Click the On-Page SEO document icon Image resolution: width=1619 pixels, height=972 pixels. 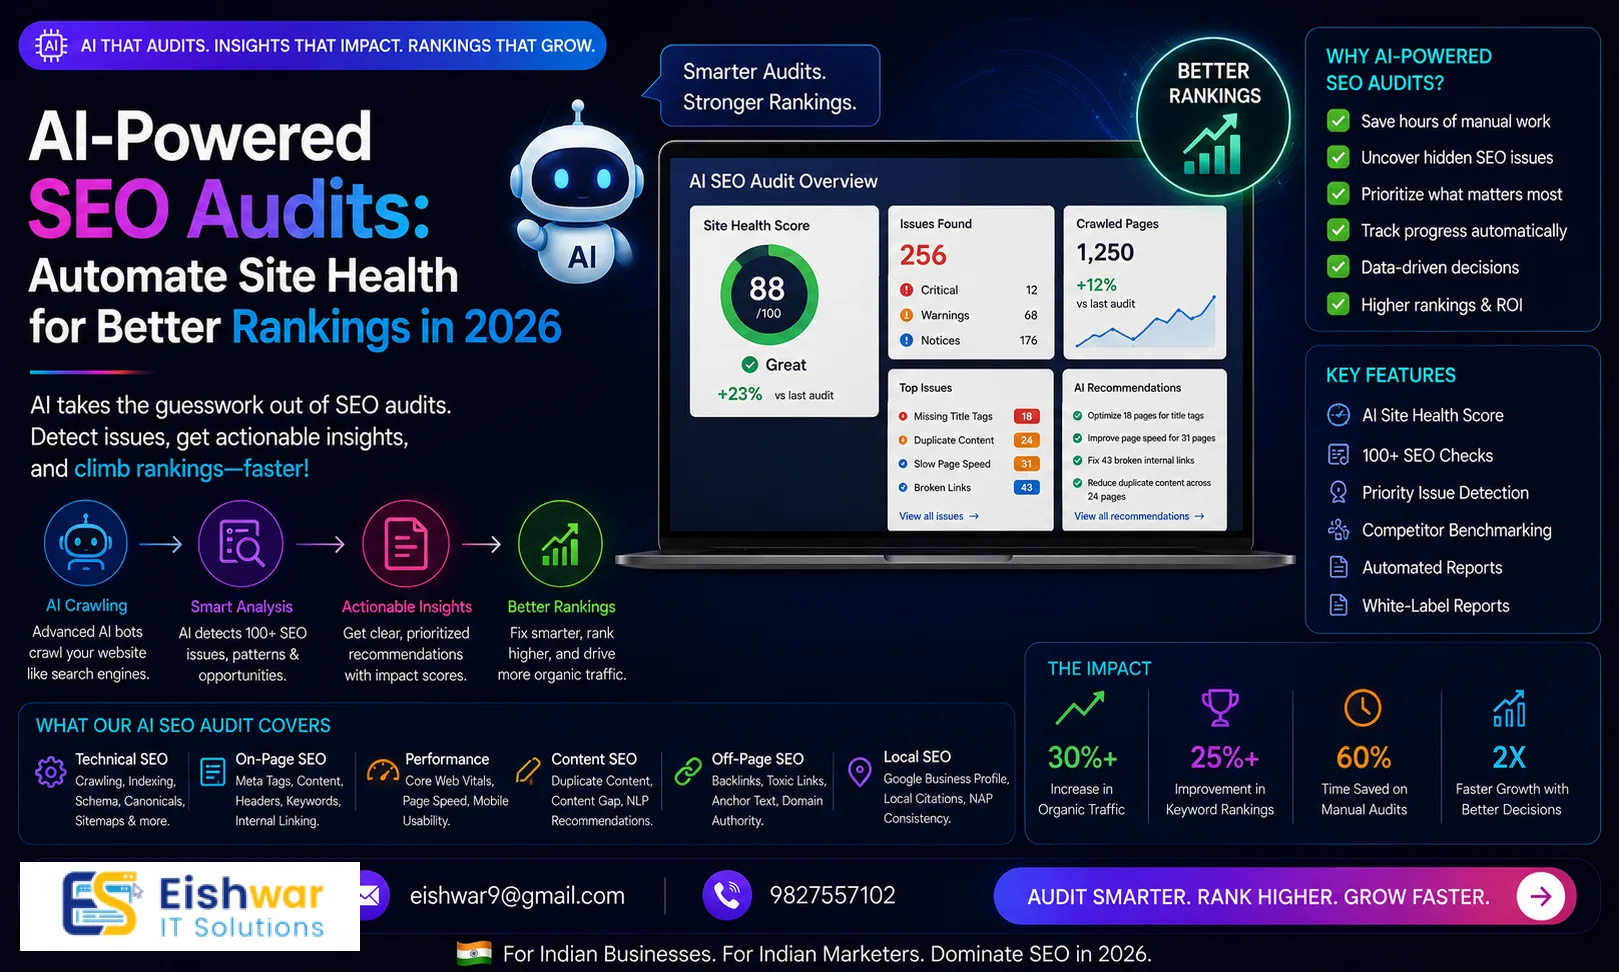(x=213, y=772)
